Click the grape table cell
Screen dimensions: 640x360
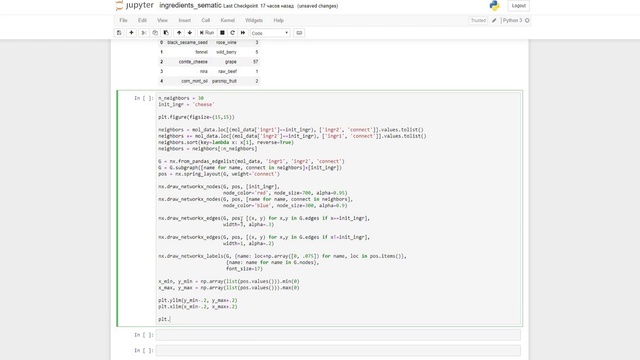coord(231,62)
